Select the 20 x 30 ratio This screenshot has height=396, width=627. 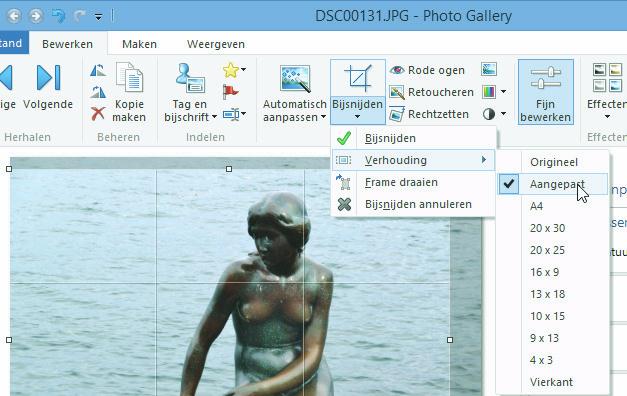[x=553, y=228]
